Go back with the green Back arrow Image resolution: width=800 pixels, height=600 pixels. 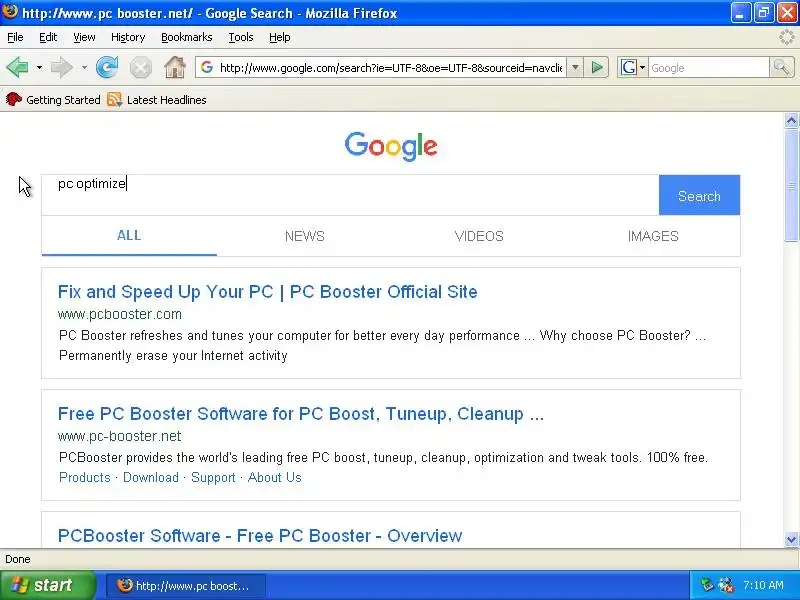pyautogui.click(x=17, y=67)
